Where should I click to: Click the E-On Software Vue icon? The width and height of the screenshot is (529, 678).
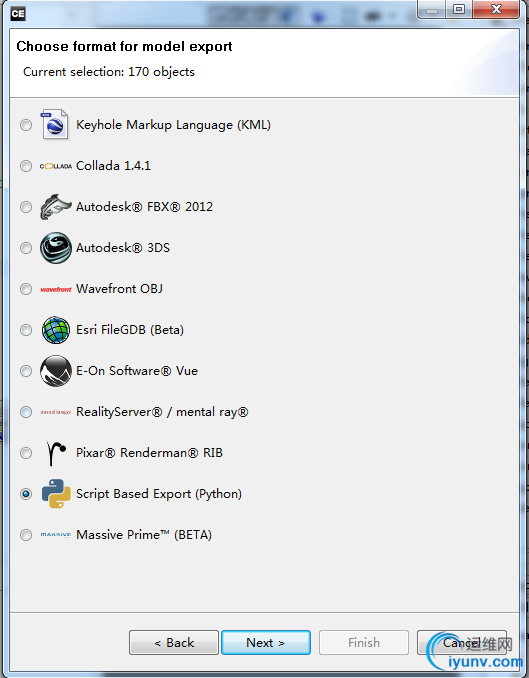[56, 371]
